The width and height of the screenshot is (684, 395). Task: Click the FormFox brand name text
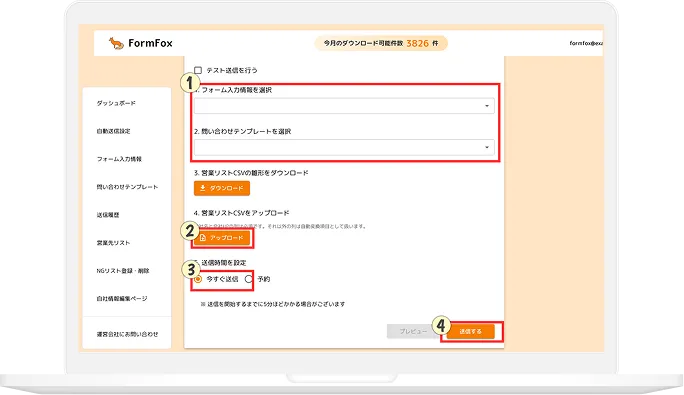click(x=150, y=43)
